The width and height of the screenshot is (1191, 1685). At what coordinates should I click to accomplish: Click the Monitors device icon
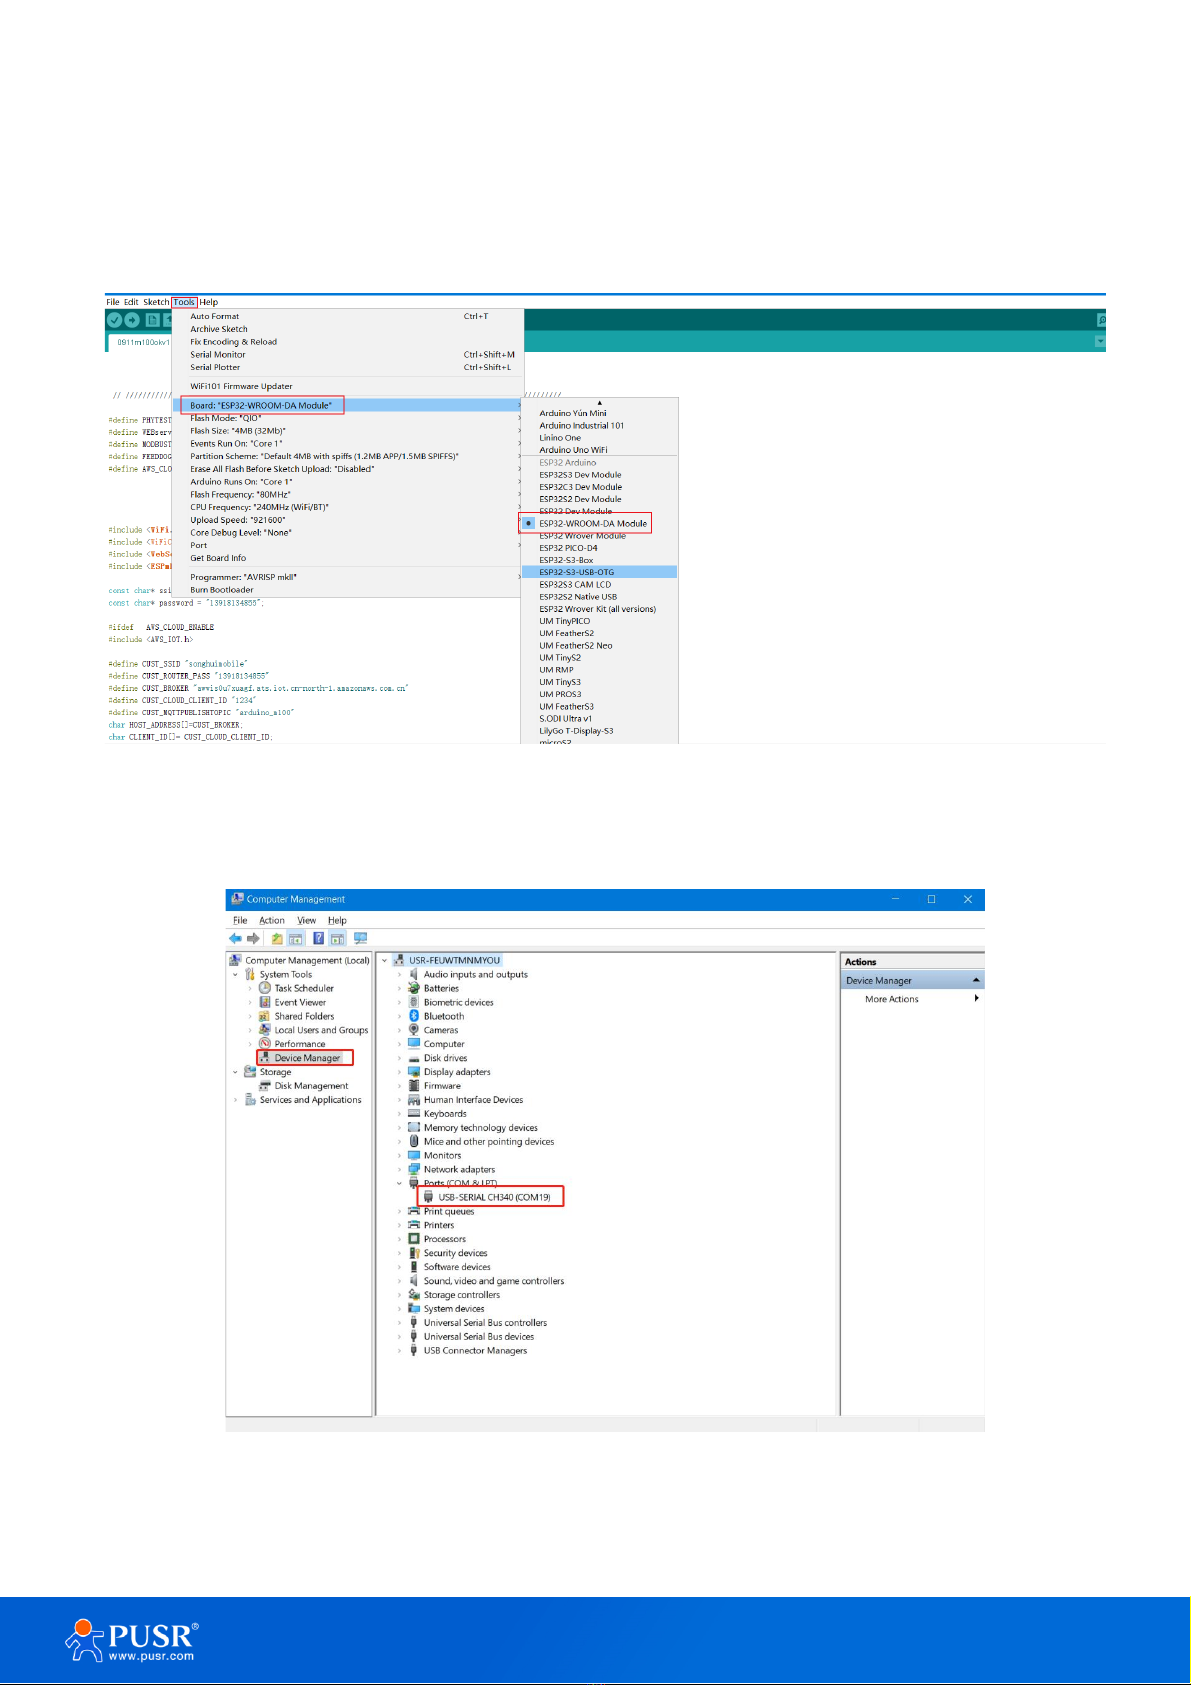click(414, 1156)
